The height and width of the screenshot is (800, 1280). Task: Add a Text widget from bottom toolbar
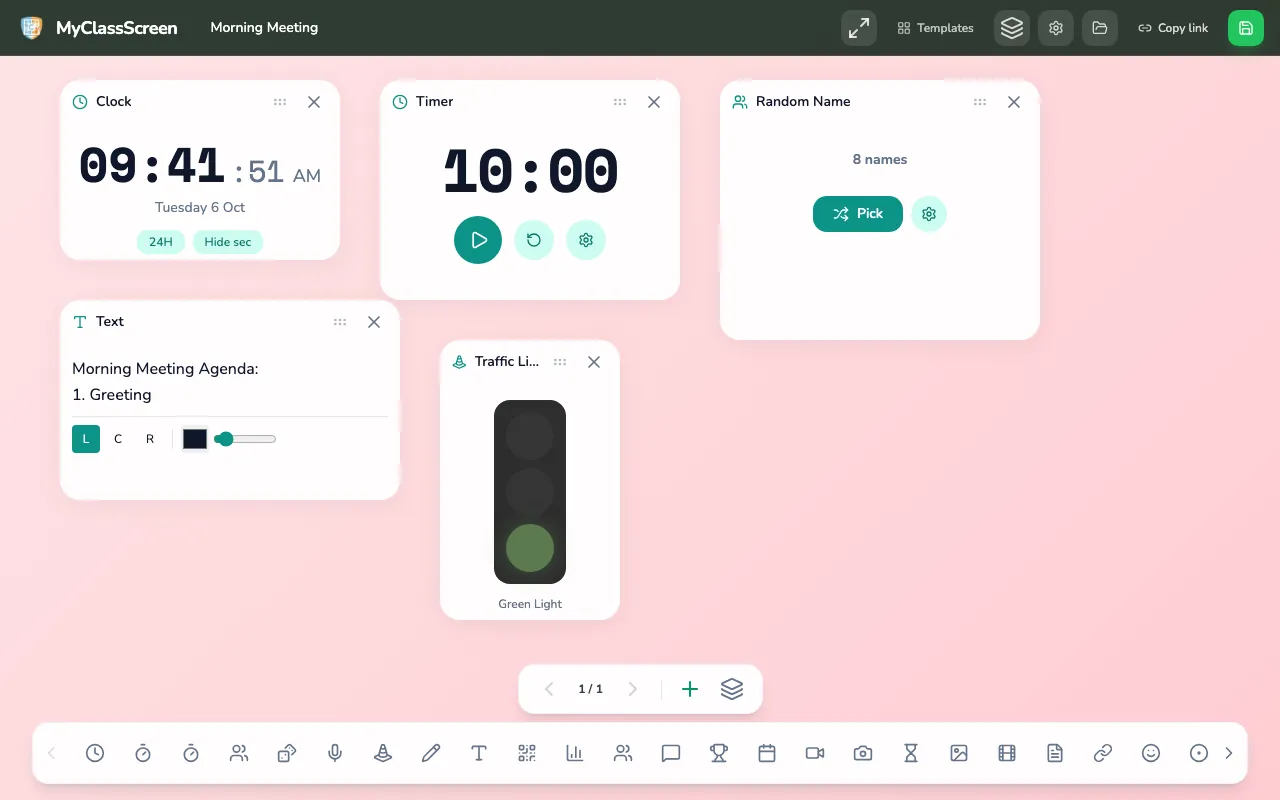(479, 753)
